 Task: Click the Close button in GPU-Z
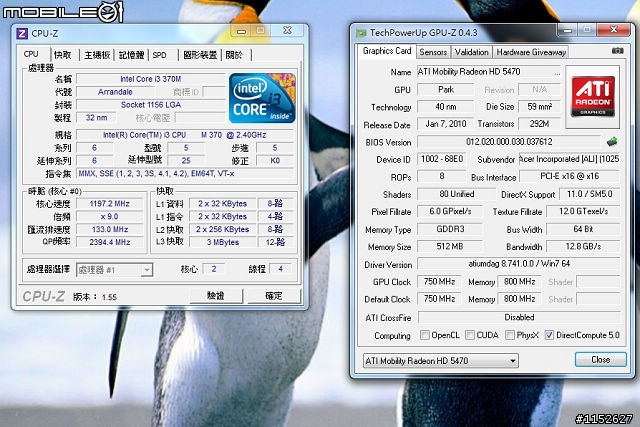600,360
